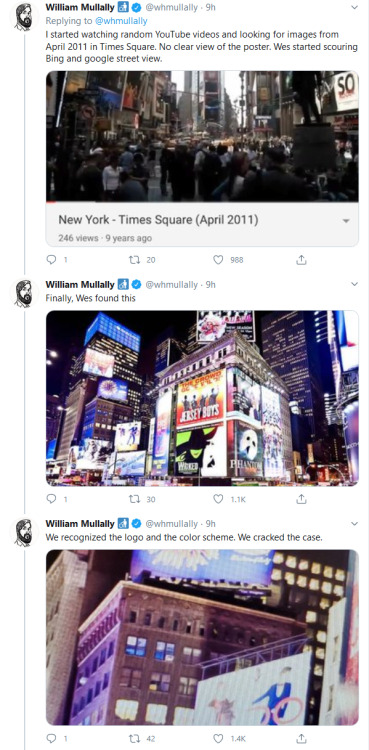Open William Mullally's avatar on the last tweet
The height and width of the screenshot is (750, 369).
pyautogui.click(x=23, y=532)
